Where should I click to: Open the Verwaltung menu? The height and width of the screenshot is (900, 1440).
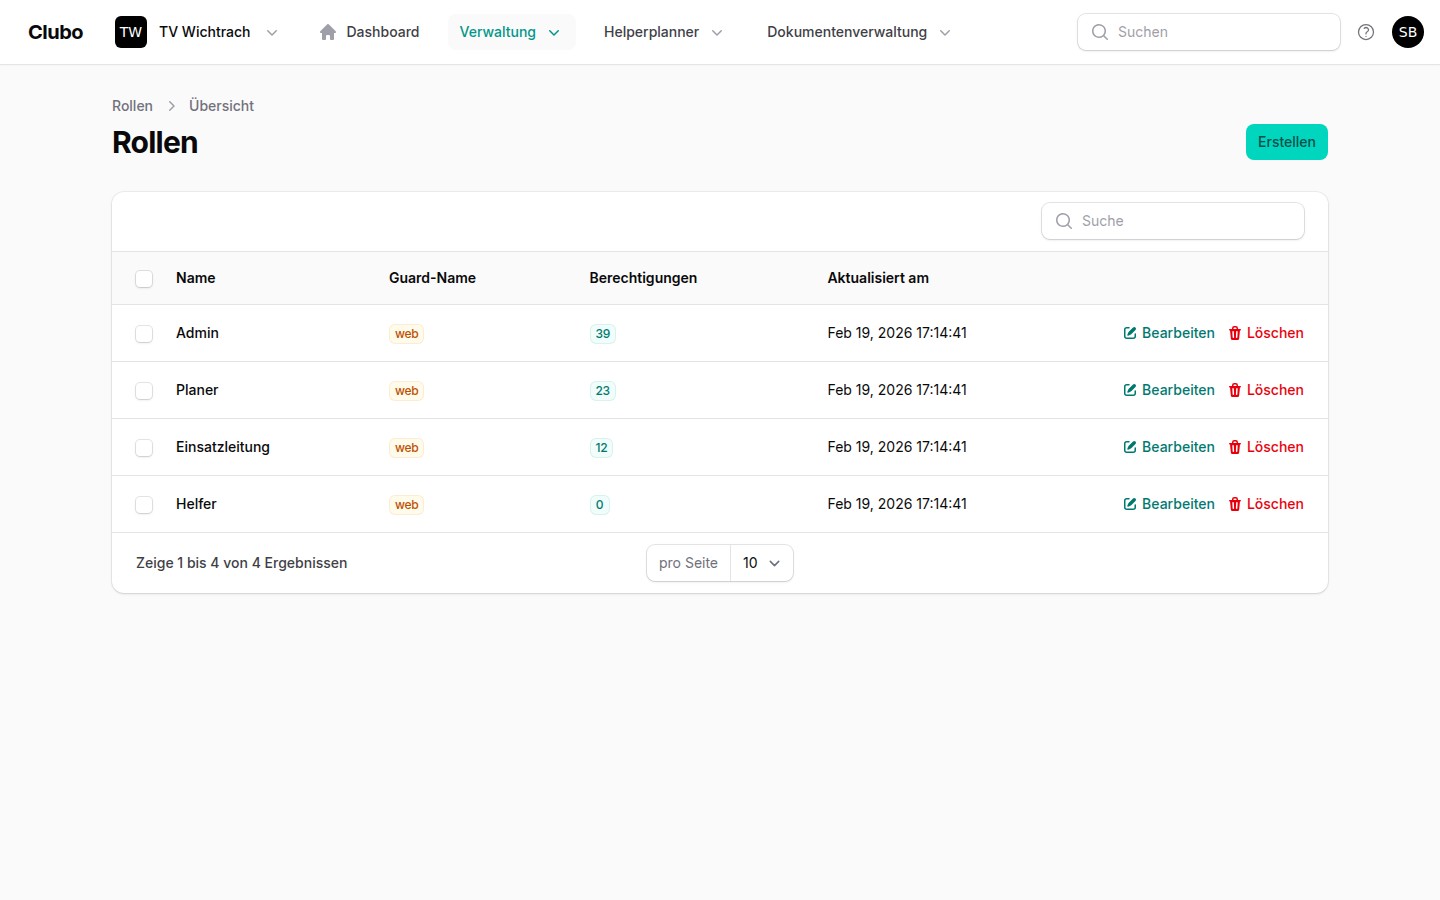[x=510, y=32]
